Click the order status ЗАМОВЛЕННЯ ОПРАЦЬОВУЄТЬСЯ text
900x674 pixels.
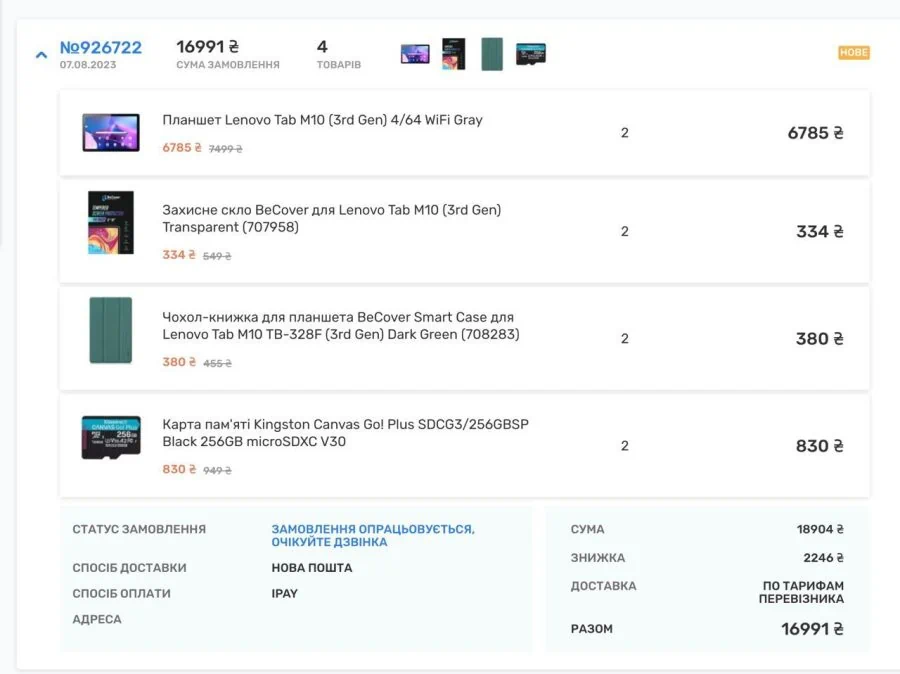373,535
